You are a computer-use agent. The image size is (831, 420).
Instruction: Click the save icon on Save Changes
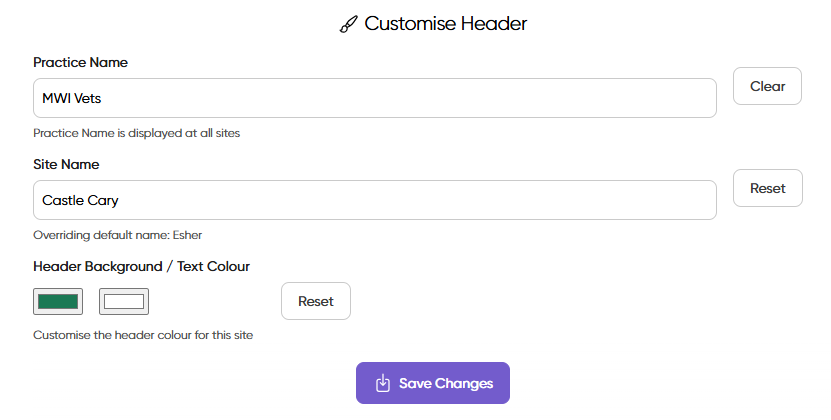coord(383,383)
